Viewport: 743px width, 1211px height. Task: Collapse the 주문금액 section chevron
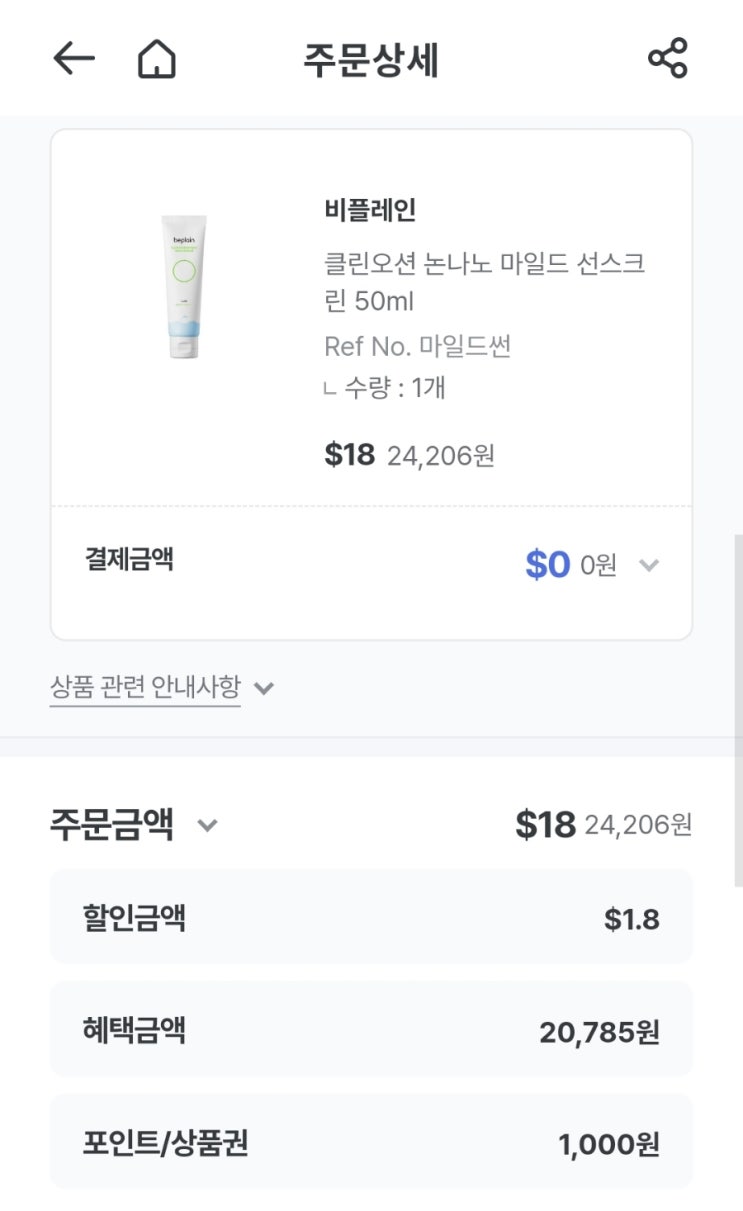[x=207, y=826]
